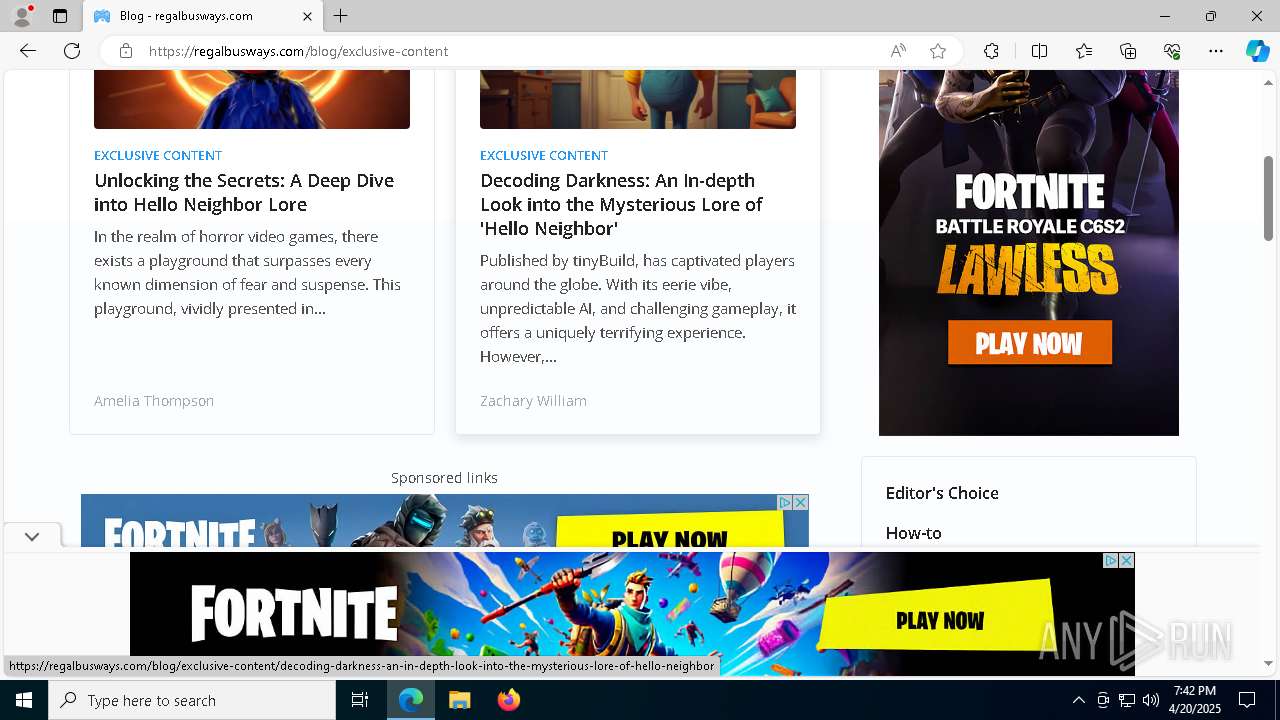Open the volume control
This screenshot has width=1280, height=720.
[x=1150, y=700]
